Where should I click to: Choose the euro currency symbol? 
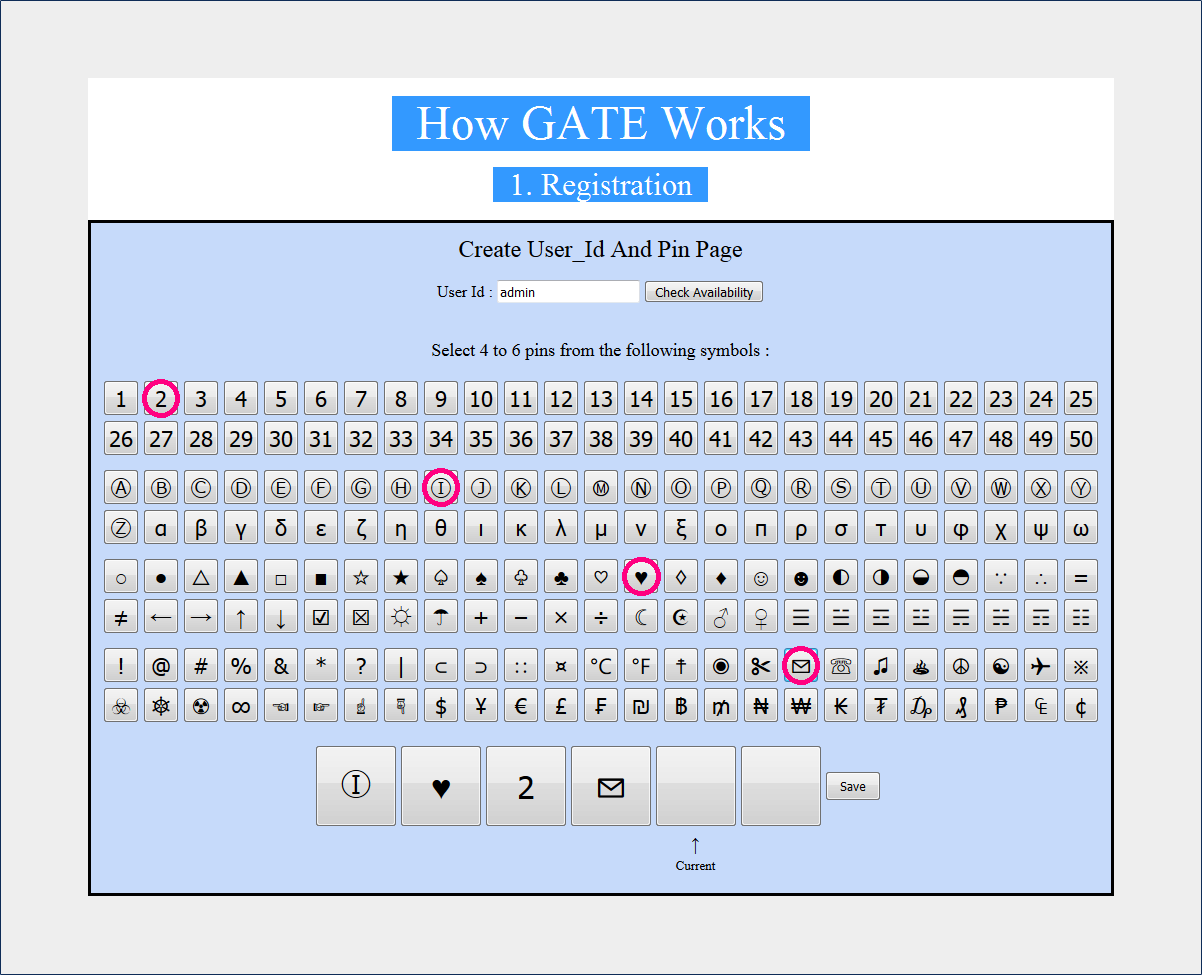point(521,705)
